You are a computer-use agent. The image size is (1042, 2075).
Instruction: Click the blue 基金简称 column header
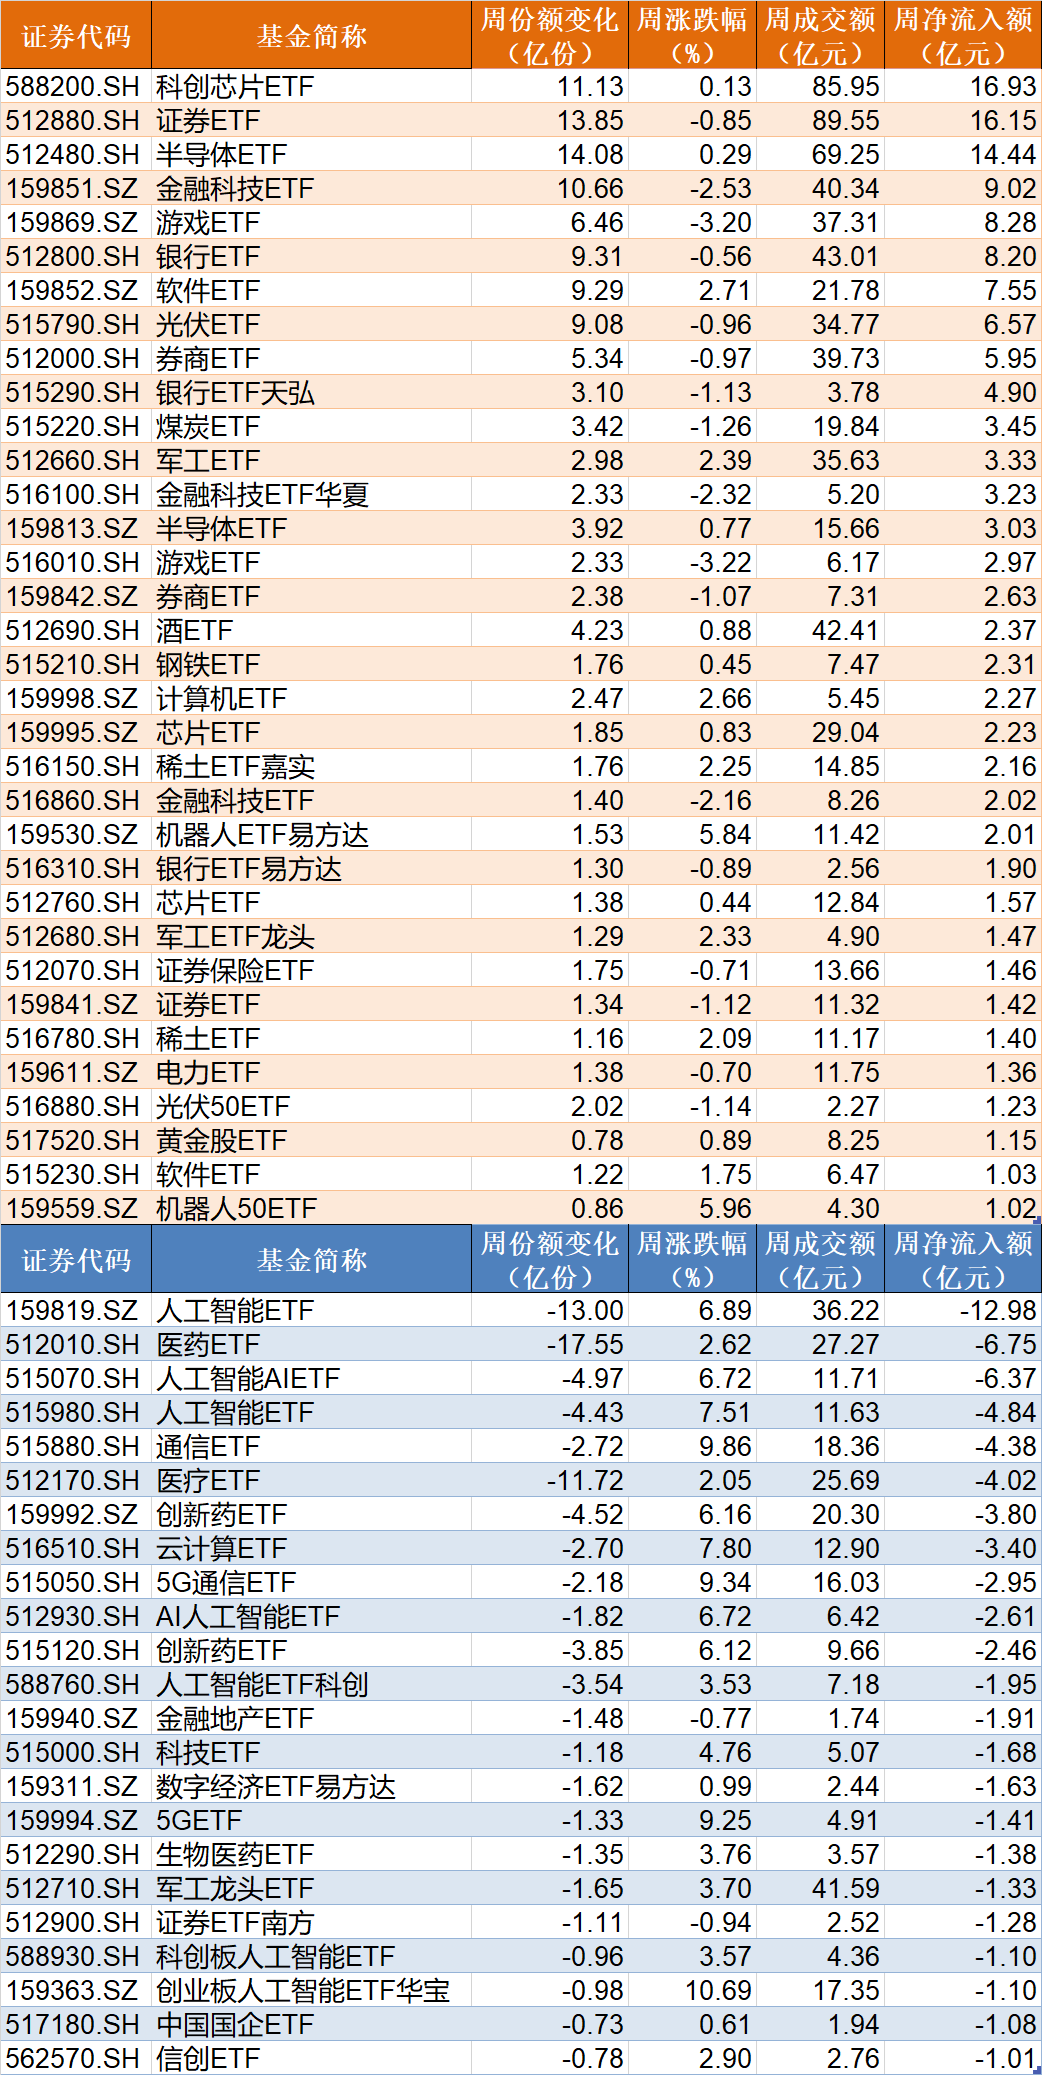tap(311, 1260)
